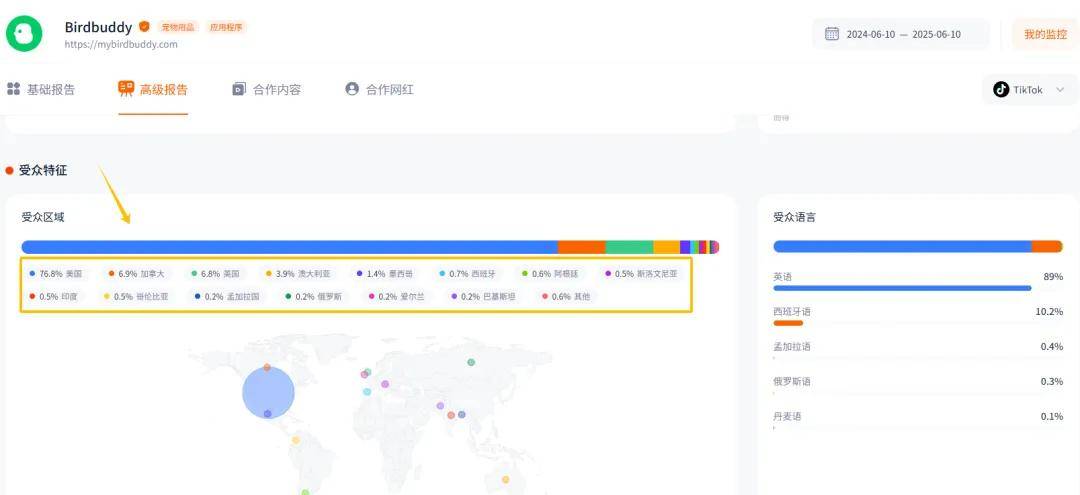Viewport: 1080px width, 495px height.
Task: Click the 受众特征 section heading
Action: coord(43,170)
